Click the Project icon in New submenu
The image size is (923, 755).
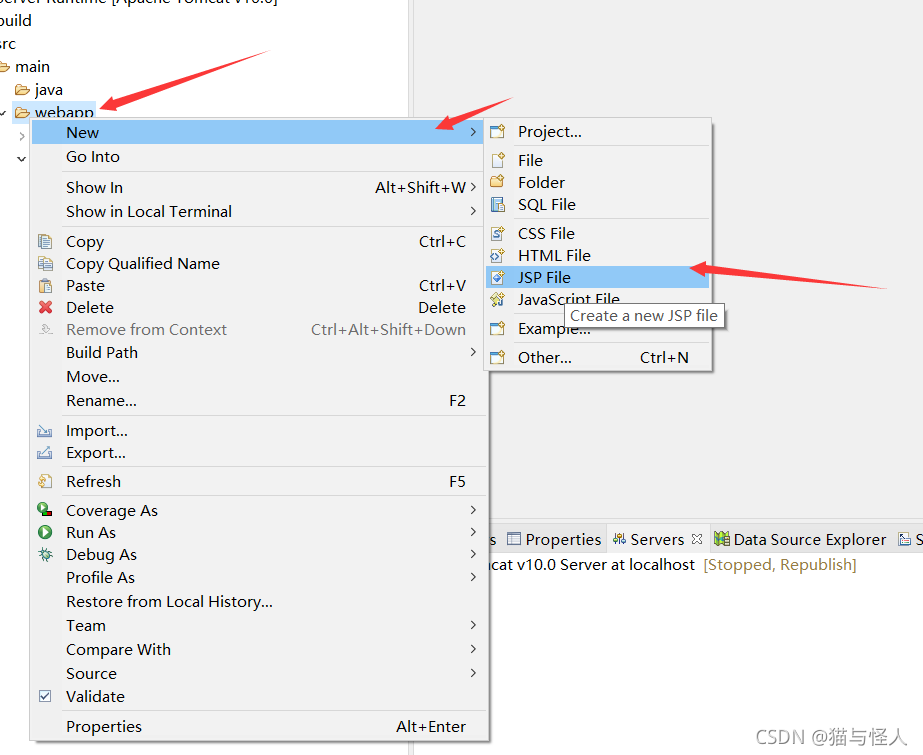tap(497, 131)
